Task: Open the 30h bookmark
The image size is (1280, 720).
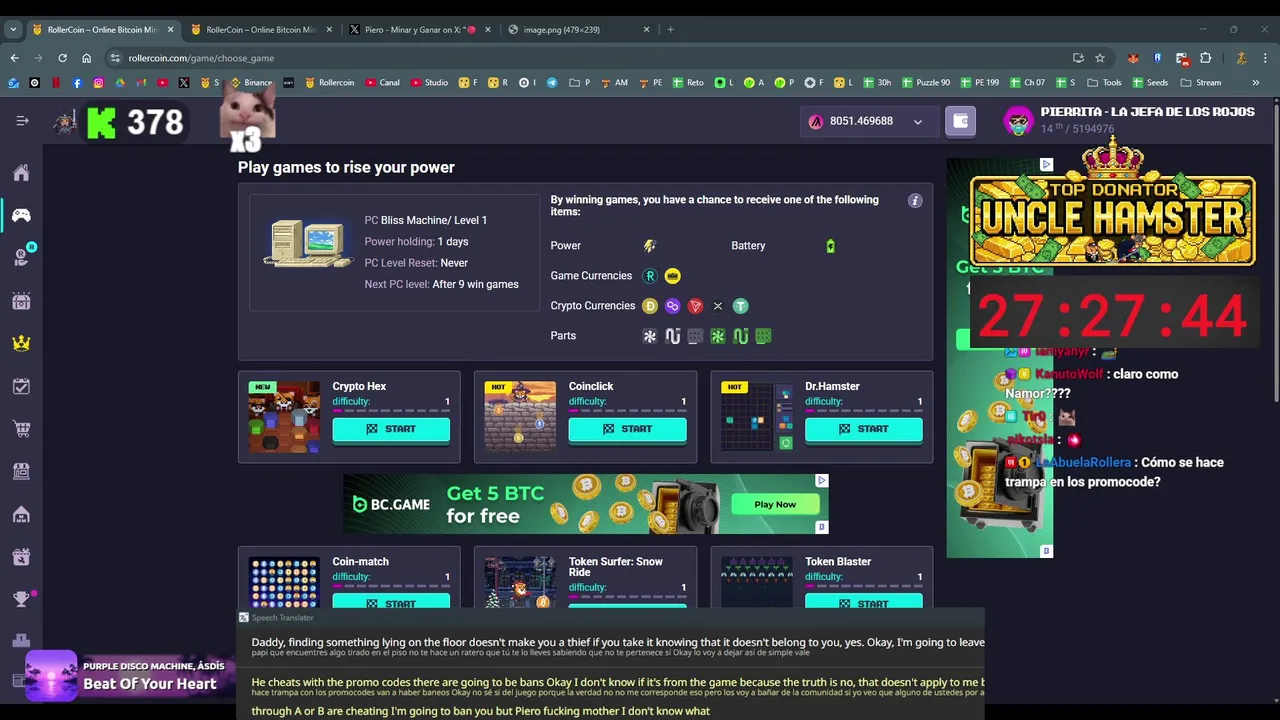Action: [x=877, y=83]
